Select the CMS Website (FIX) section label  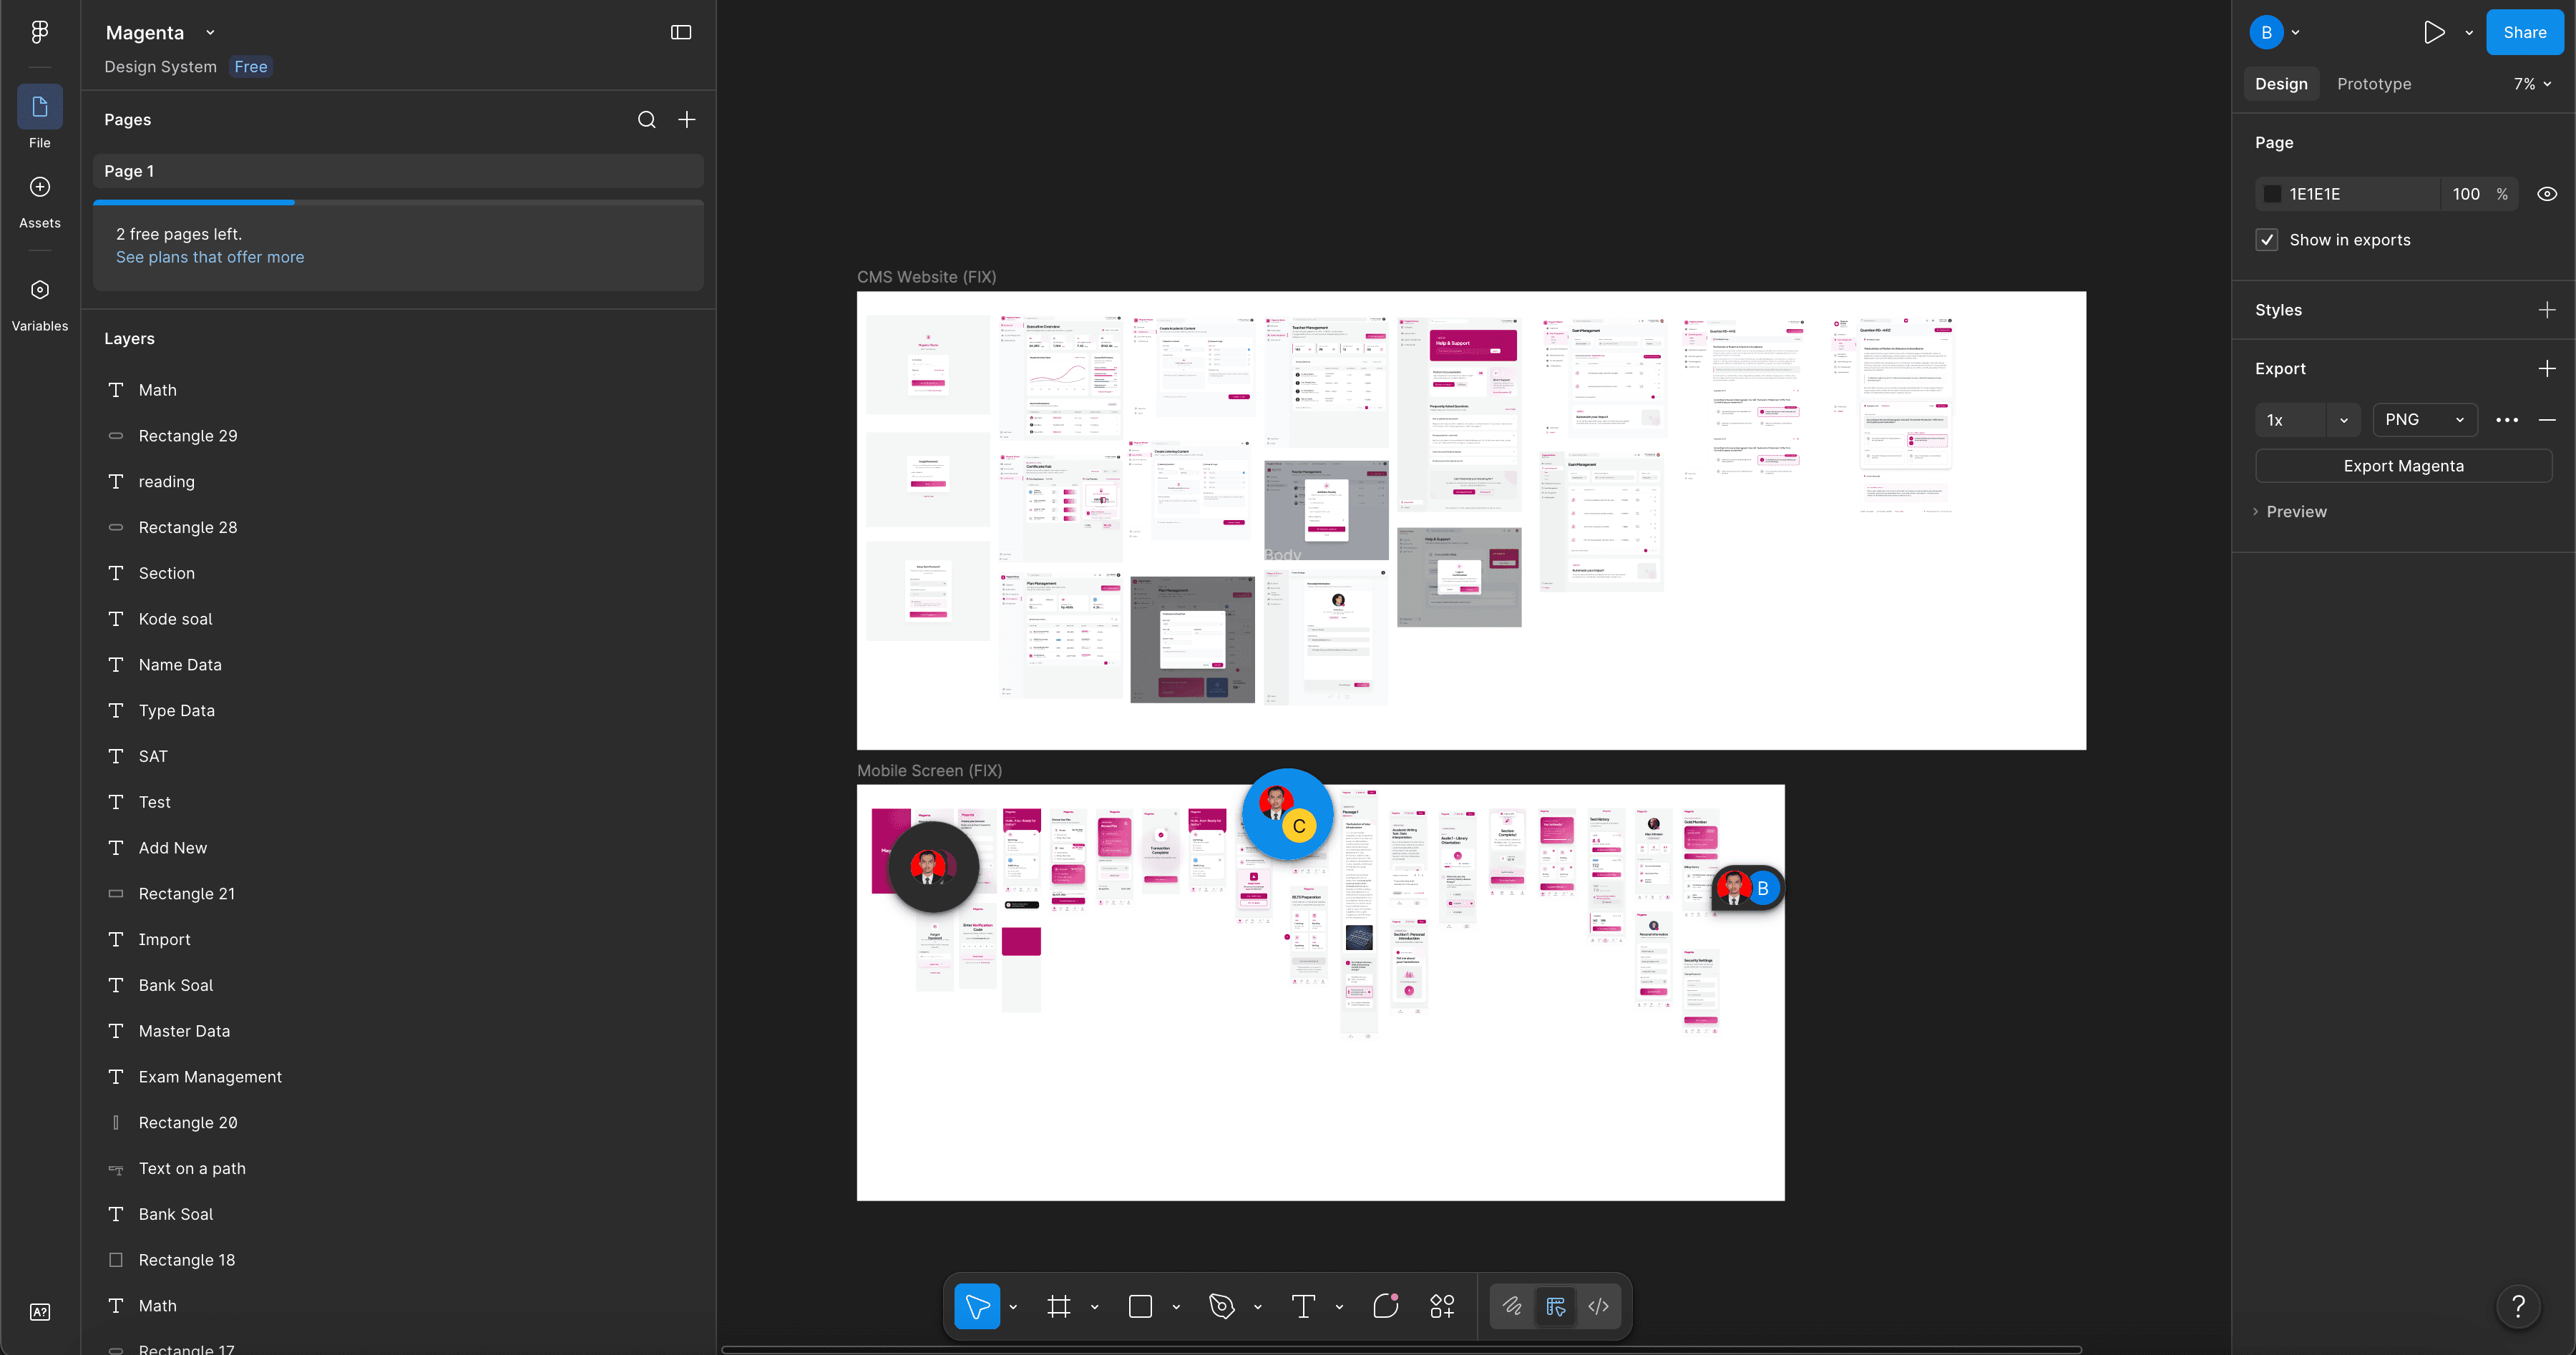pyautogui.click(x=926, y=277)
